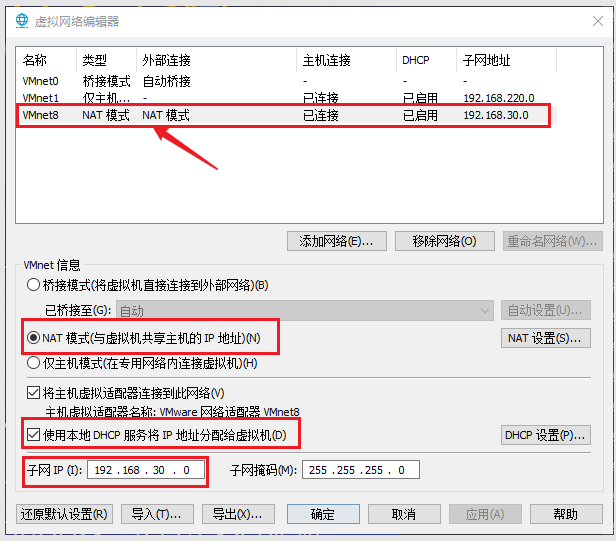
Task: Select the VMnet8 row in the network list
Action: click(286, 115)
